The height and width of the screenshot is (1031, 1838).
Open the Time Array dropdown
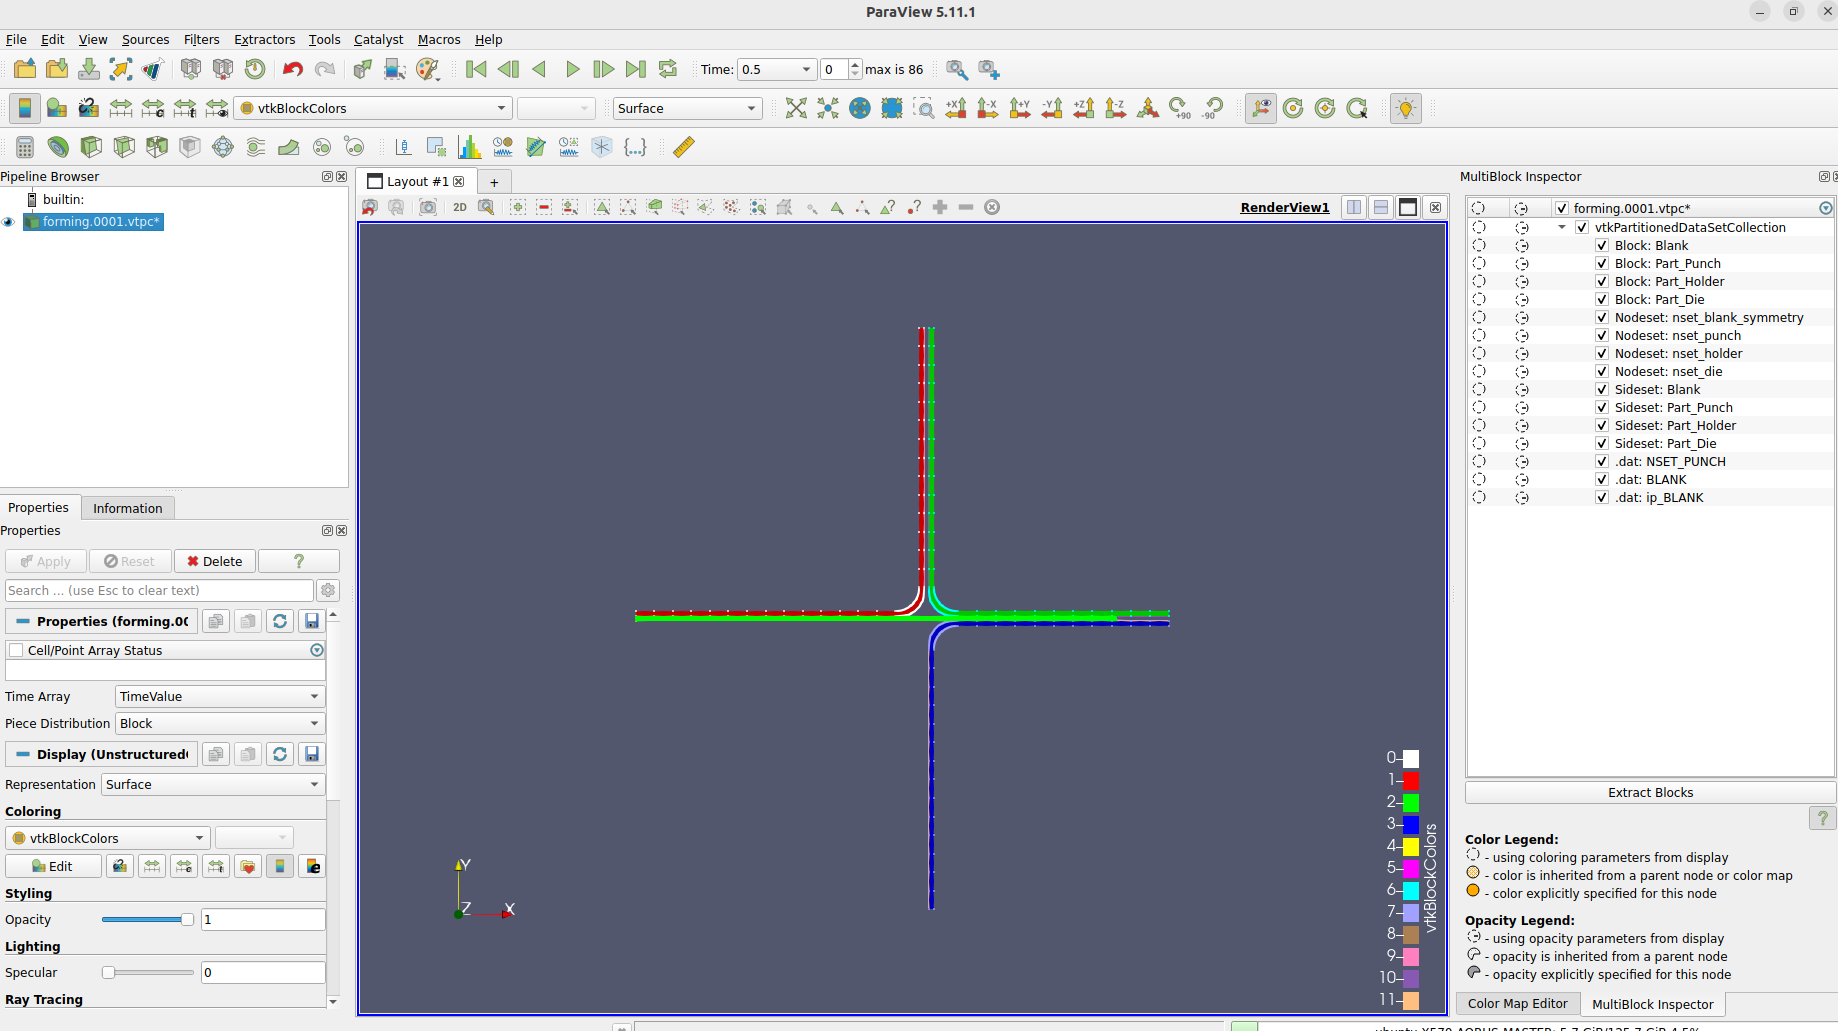(x=219, y=697)
